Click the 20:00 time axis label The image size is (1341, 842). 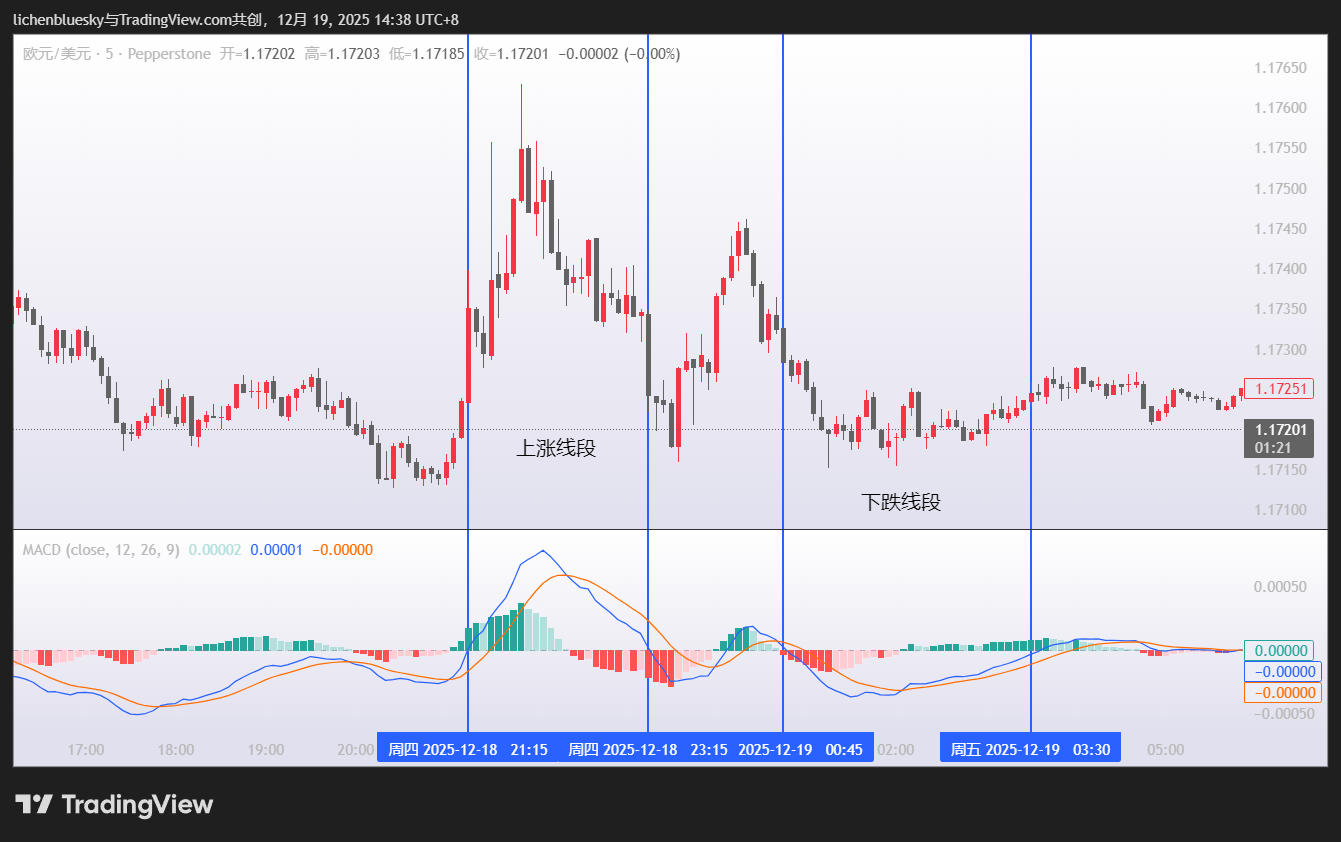pos(355,749)
